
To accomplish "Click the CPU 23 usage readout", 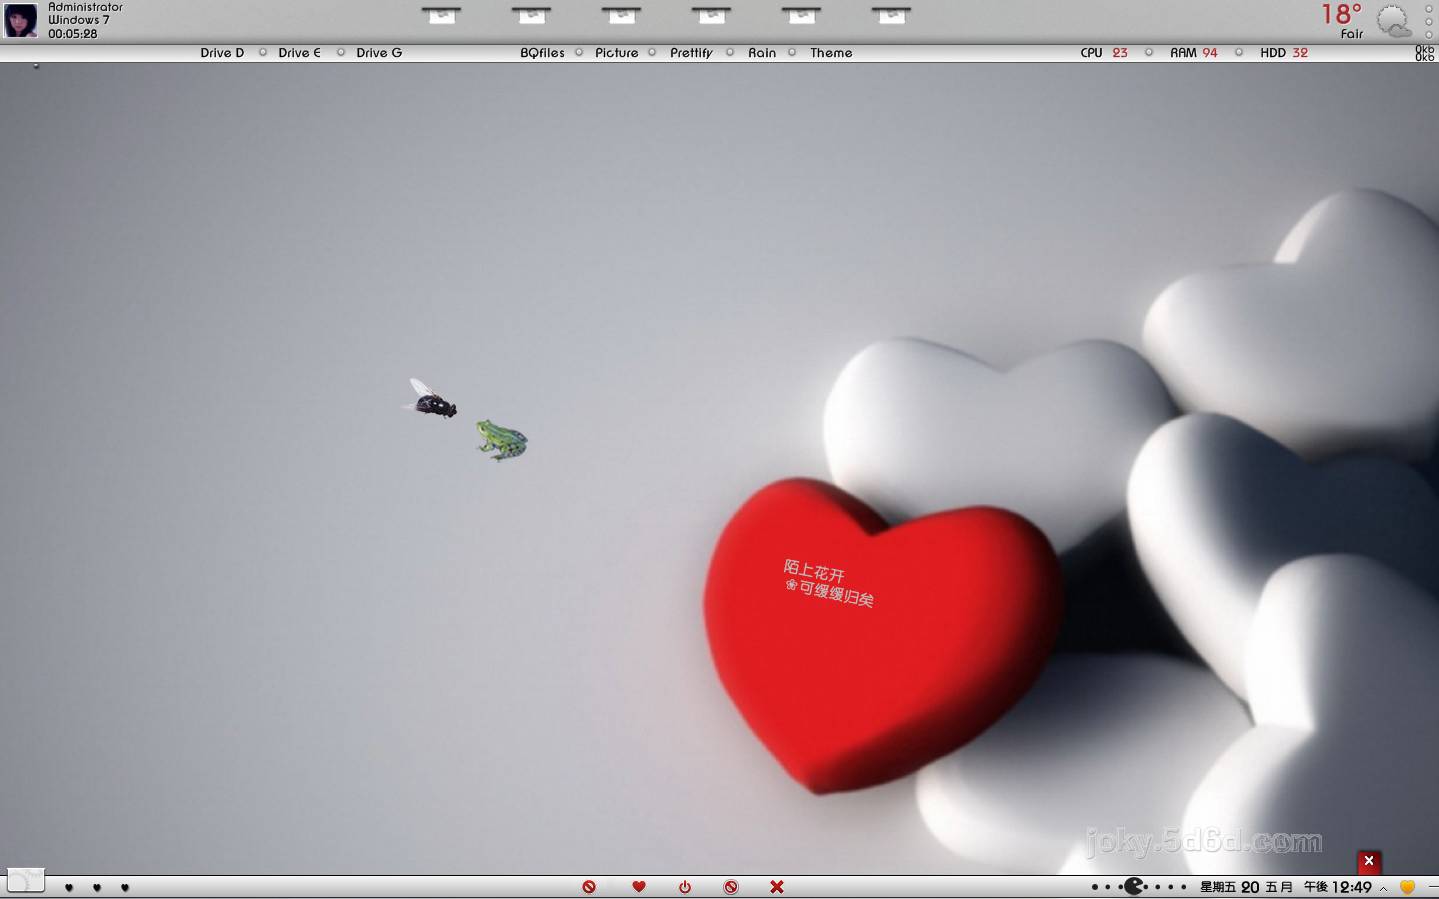I will point(1104,53).
